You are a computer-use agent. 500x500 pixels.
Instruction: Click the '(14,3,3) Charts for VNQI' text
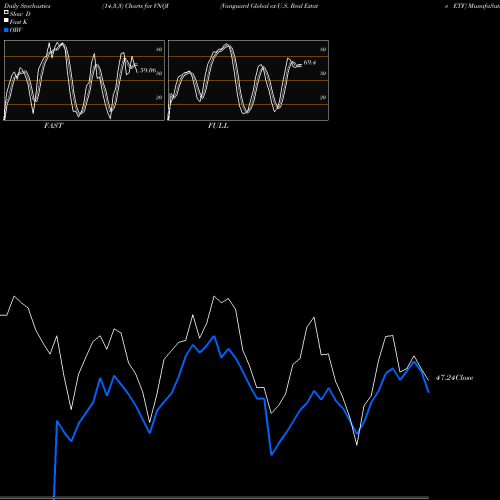coord(135,6)
